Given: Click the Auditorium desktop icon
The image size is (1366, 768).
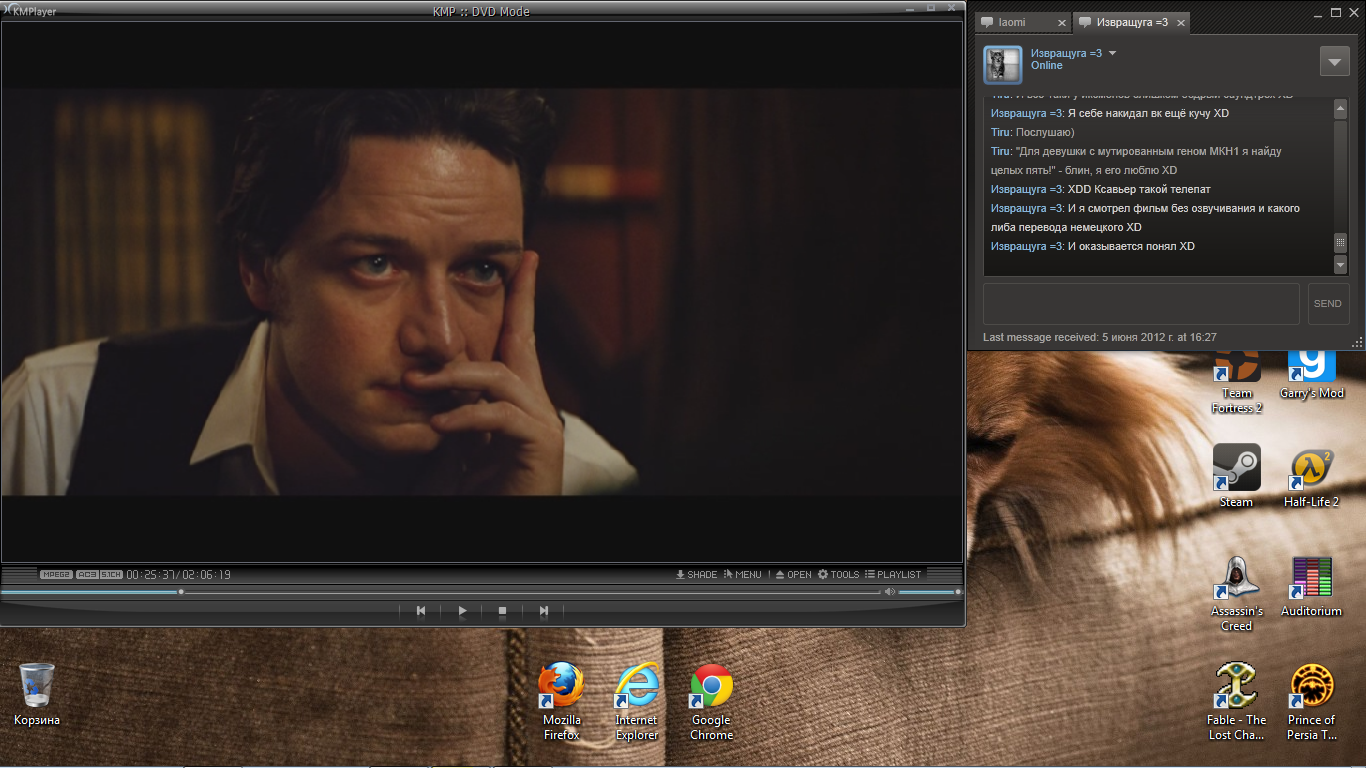Looking at the screenshot, I should coord(1312,586).
